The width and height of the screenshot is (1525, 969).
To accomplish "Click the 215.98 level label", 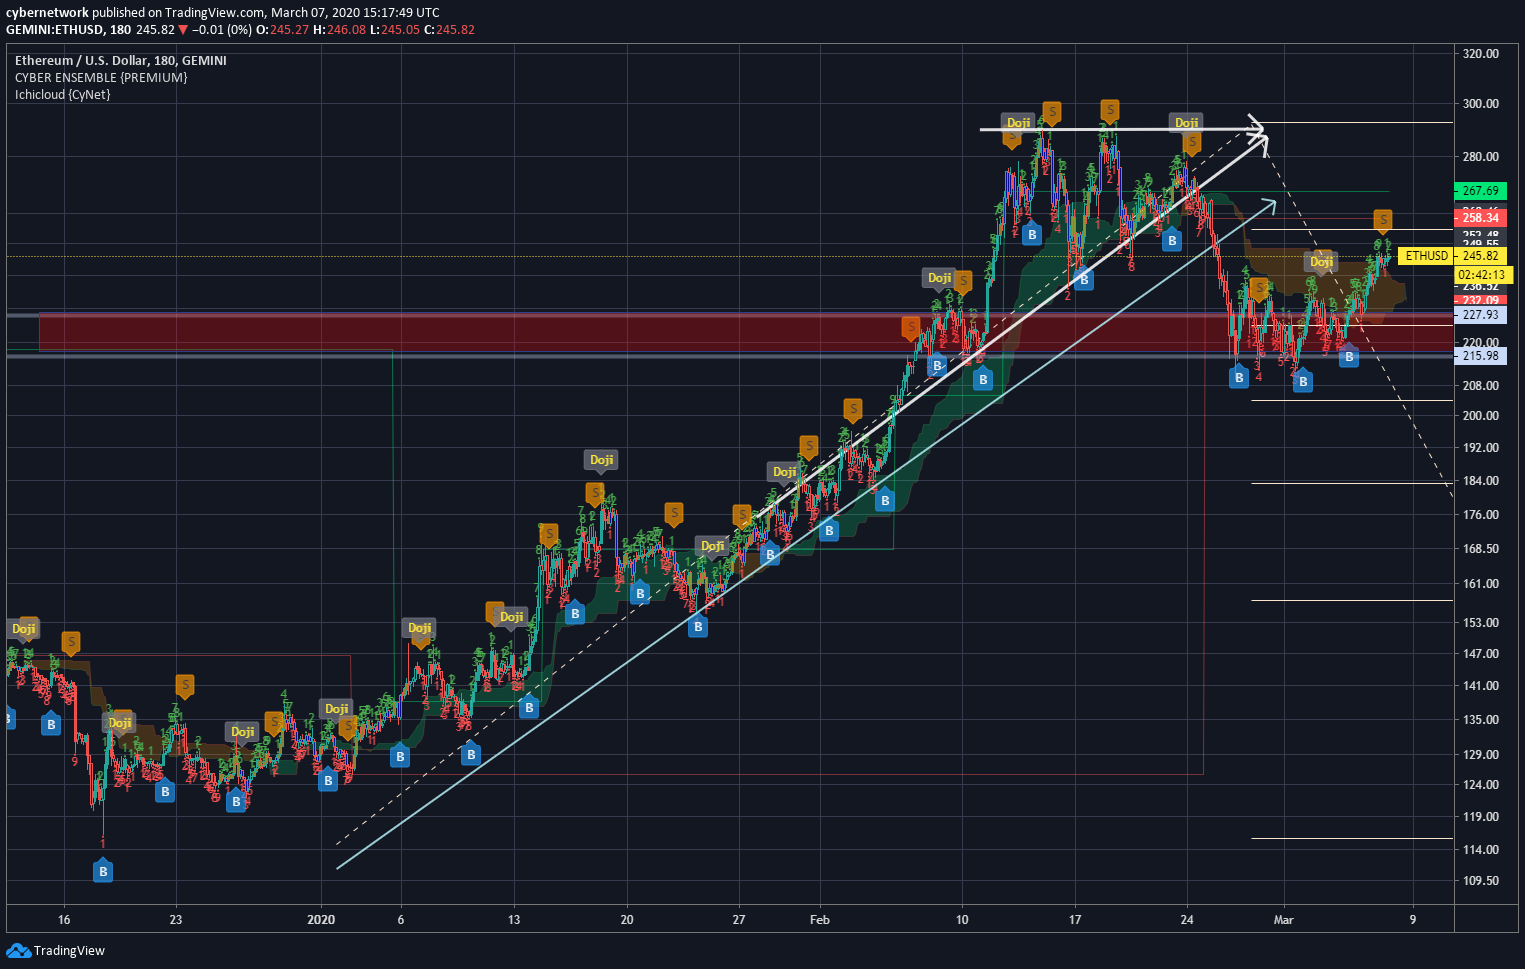I will click(1480, 355).
